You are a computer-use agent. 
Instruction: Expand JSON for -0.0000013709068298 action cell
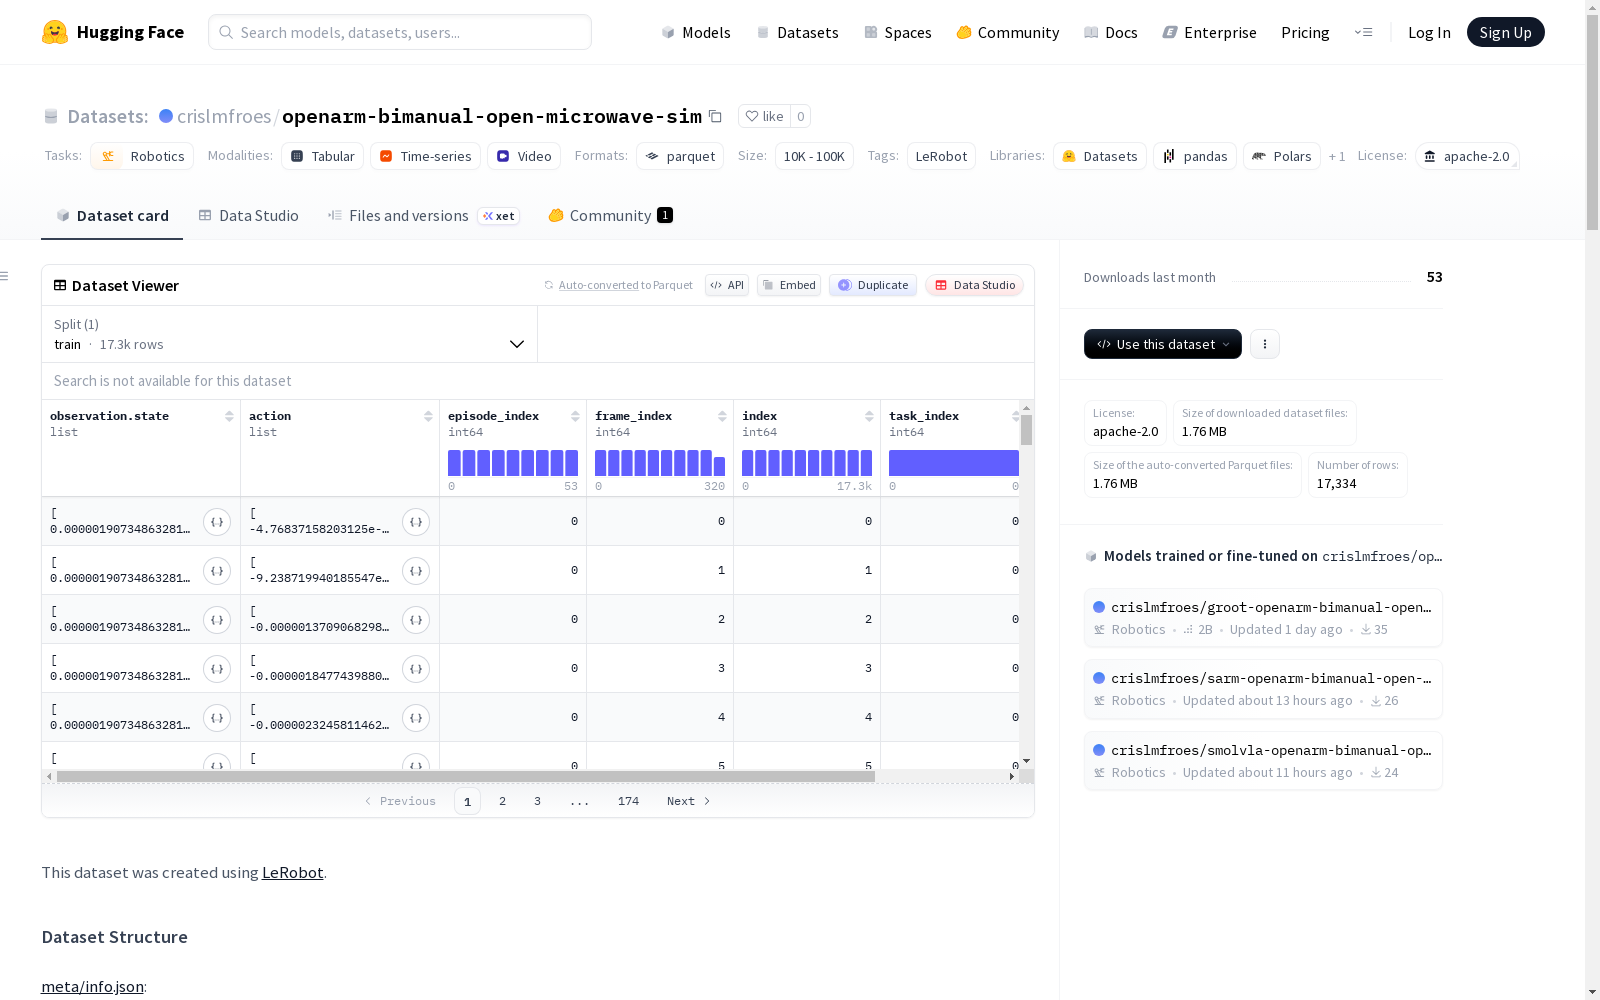(416, 620)
